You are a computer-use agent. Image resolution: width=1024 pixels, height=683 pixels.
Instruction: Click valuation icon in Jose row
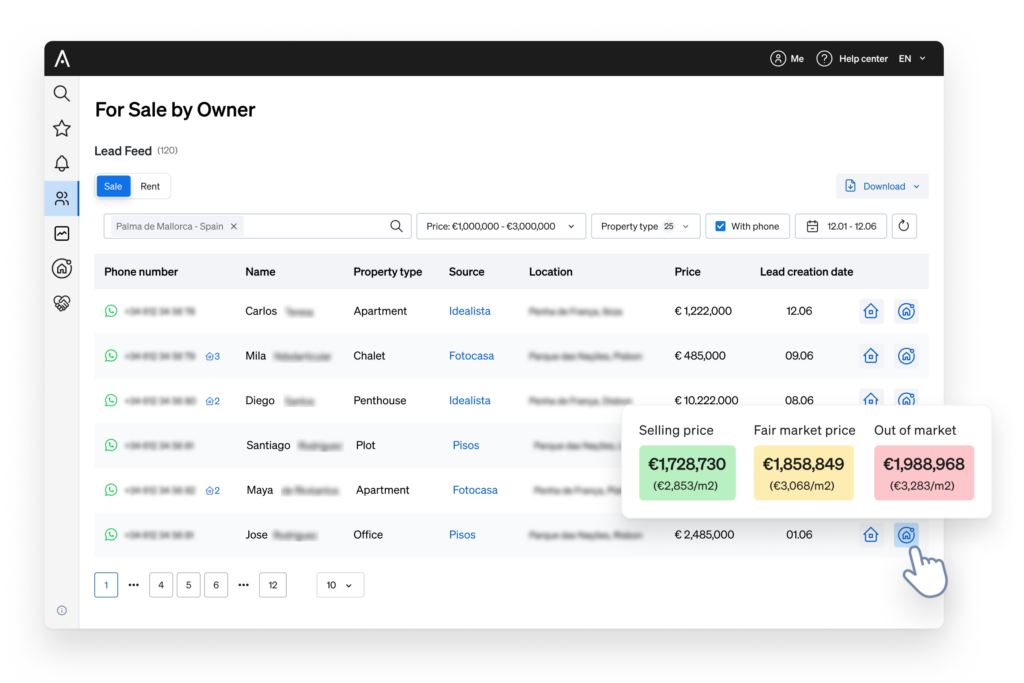click(x=906, y=535)
